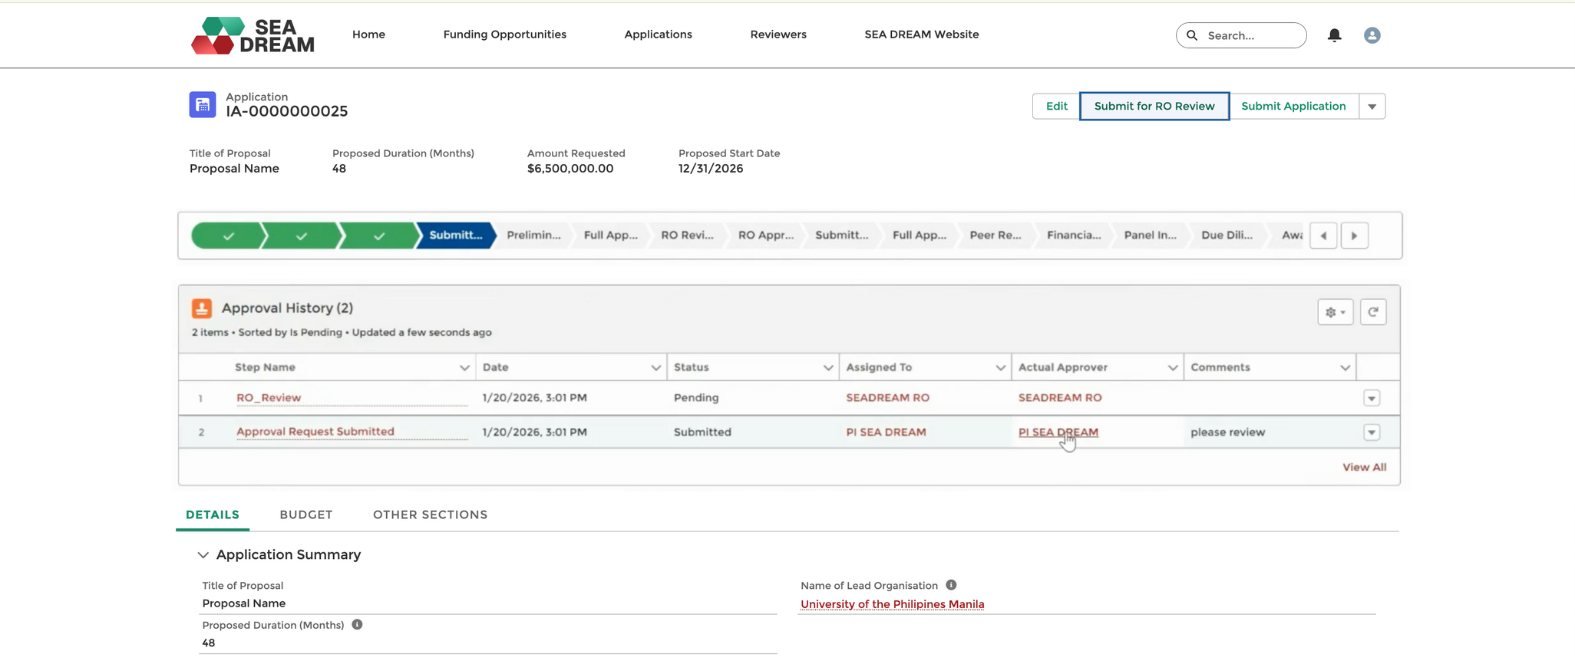The image size is (1575, 656).
Task: Open more actions dropdown next to Submit Application
Action: point(1372,106)
